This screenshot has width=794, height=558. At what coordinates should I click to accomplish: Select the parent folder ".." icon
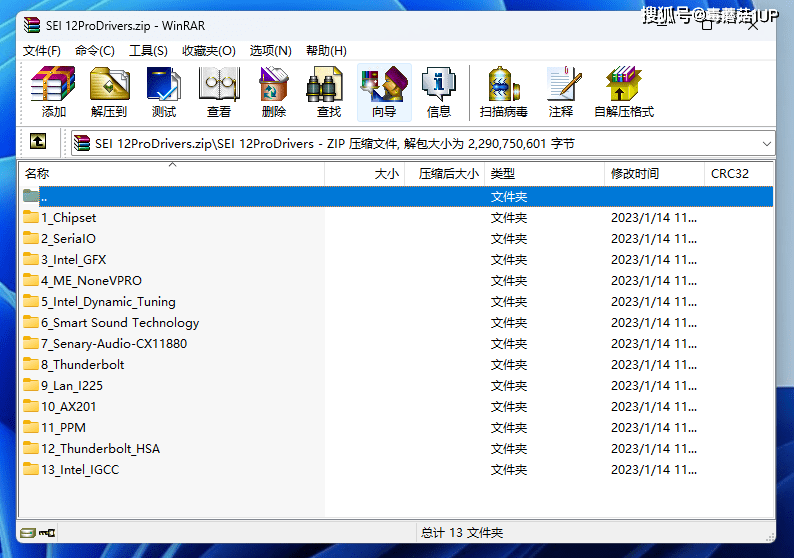click(31, 196)
